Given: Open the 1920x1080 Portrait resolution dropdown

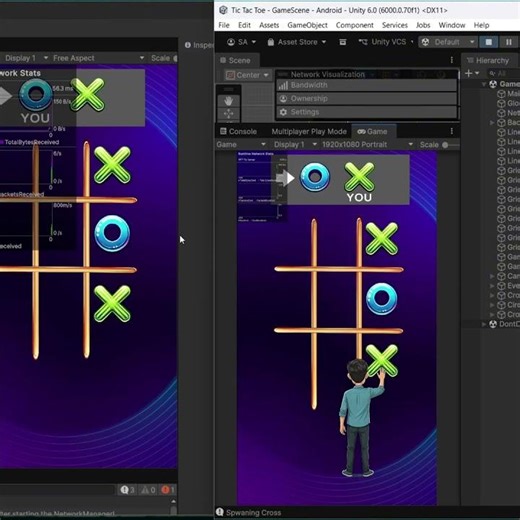Looking at the screenshot, I should (x=367, y=145).
